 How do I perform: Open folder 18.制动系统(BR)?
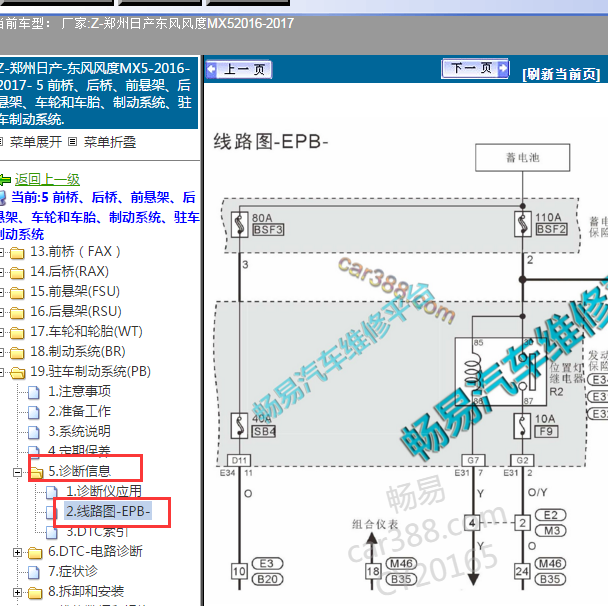click(x=78, y=352)
